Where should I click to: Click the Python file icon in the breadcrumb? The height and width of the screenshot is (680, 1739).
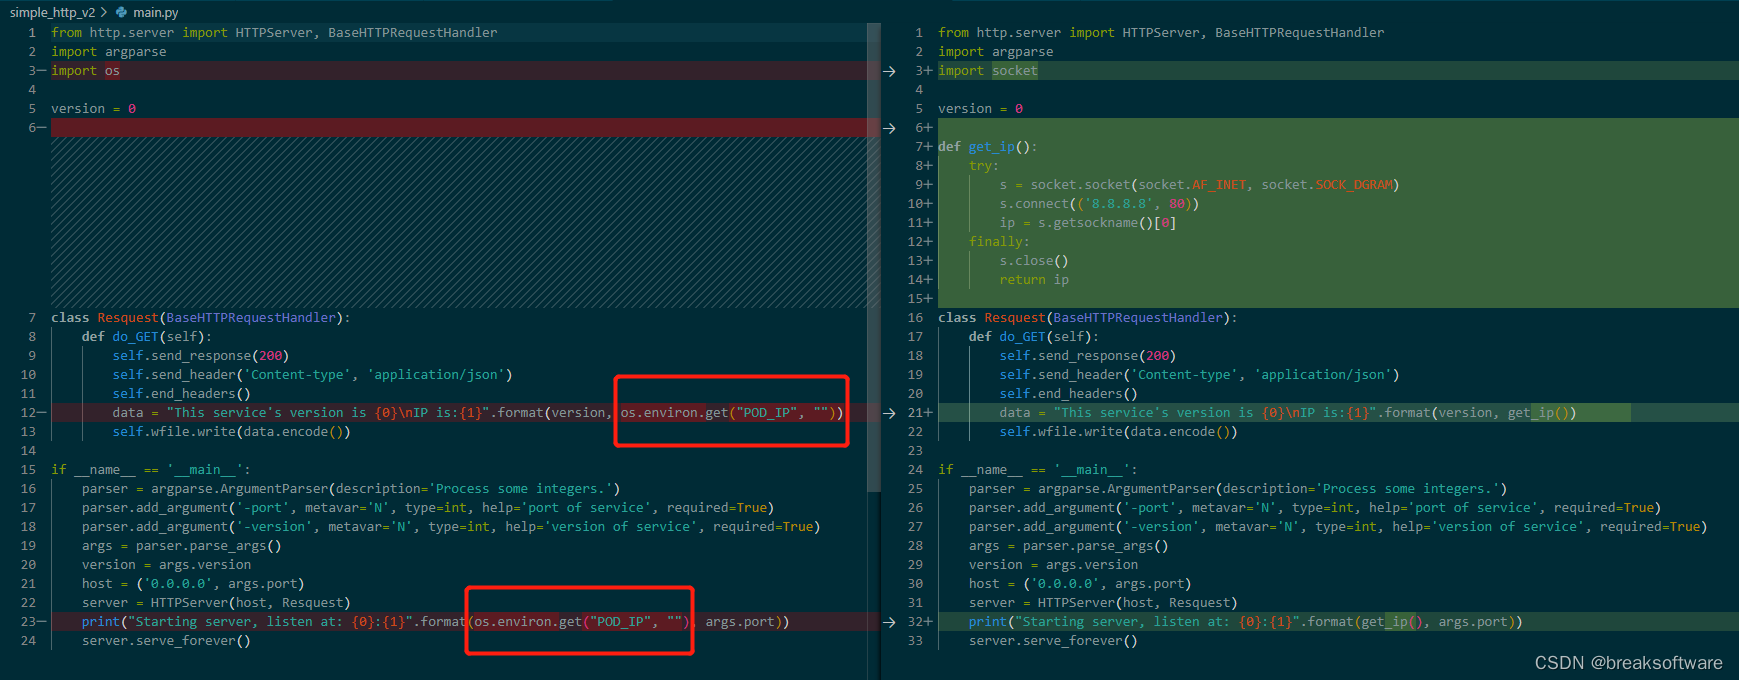(121, 12)
